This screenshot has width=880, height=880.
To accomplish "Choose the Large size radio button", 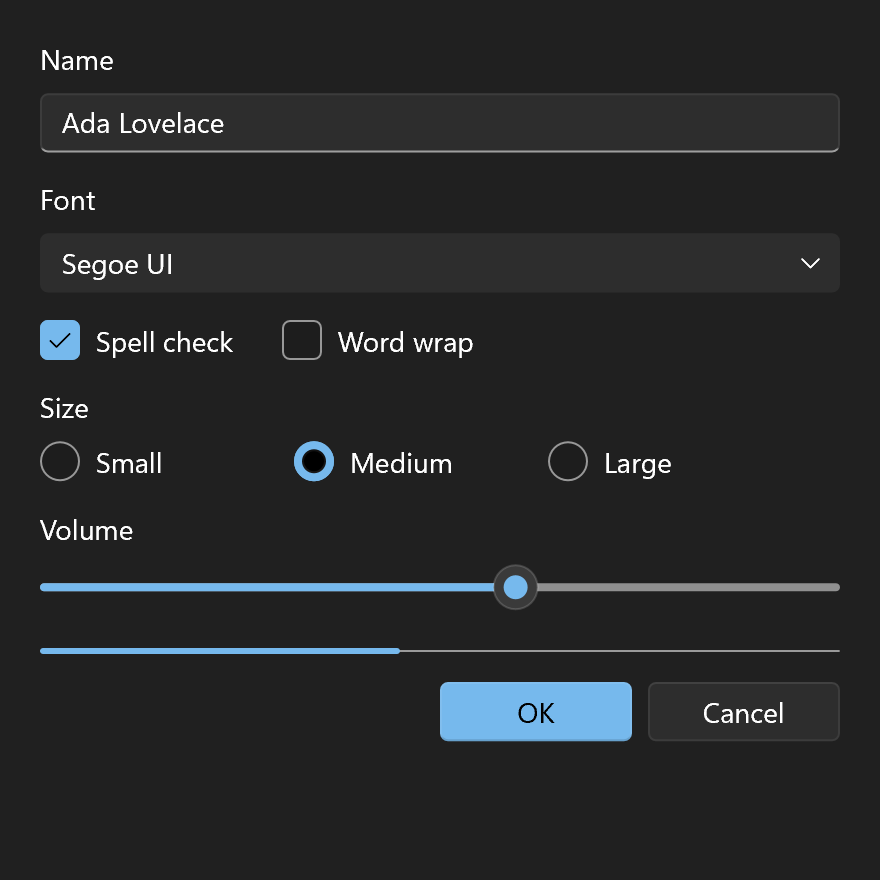I will tap(568, 461).
